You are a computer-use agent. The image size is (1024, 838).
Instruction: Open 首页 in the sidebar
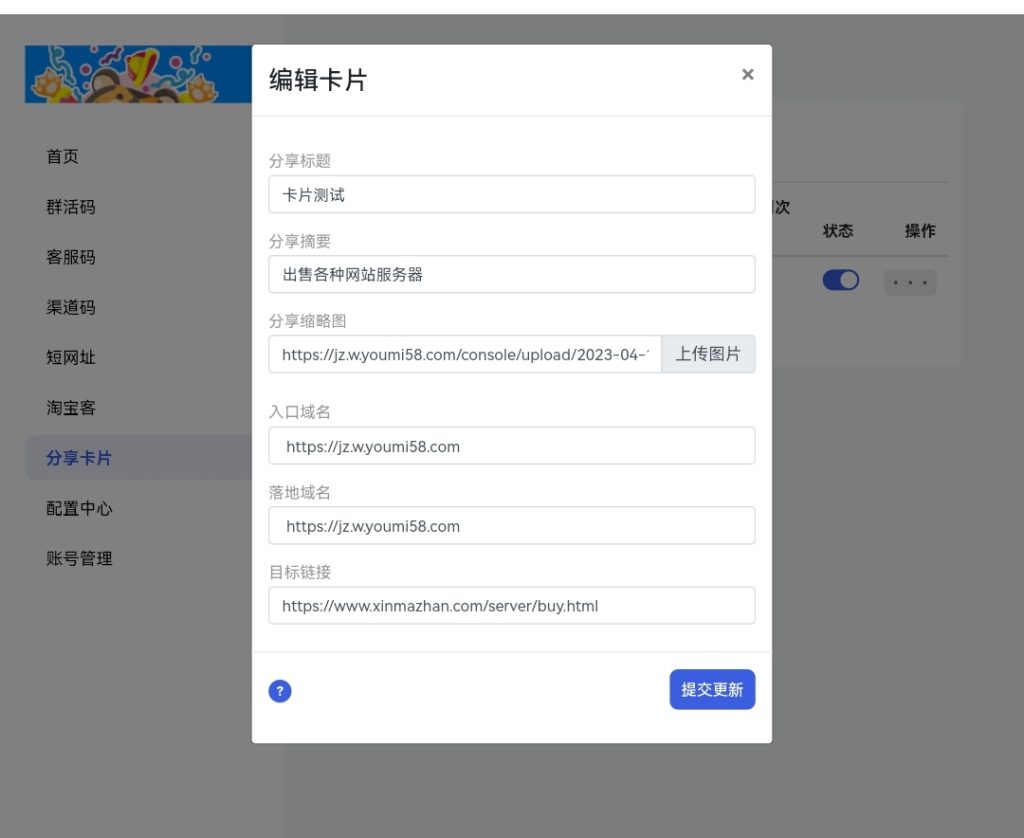point(62,157)
